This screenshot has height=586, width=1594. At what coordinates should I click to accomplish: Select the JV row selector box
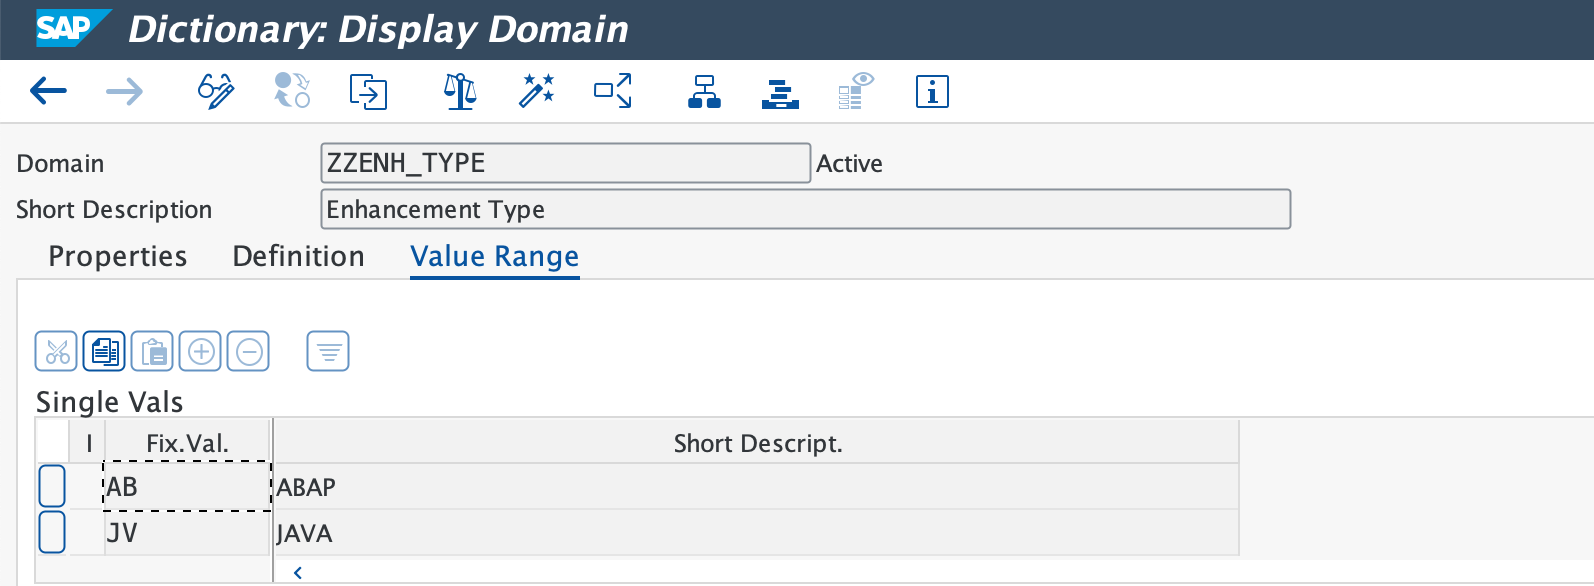pyautogui.click(x=52, y=533)
